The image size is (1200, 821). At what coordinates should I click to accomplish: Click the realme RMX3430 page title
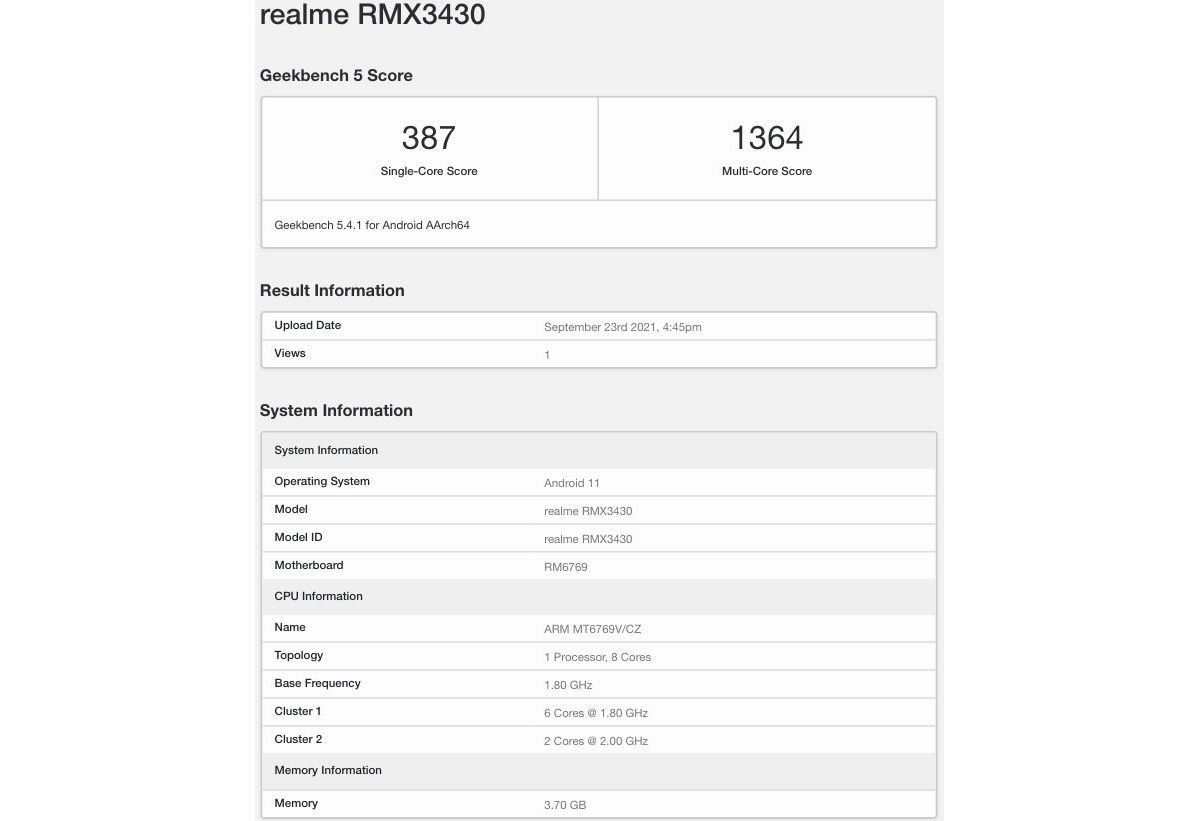tap(372, 15)
